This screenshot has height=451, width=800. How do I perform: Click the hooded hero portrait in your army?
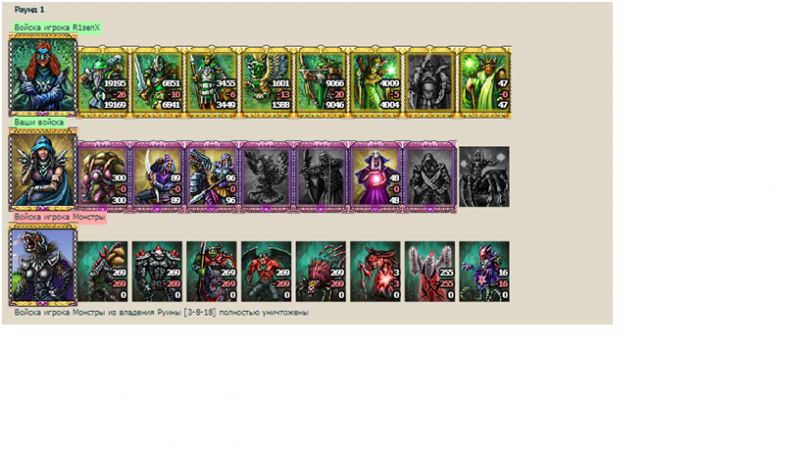(43, 170)
